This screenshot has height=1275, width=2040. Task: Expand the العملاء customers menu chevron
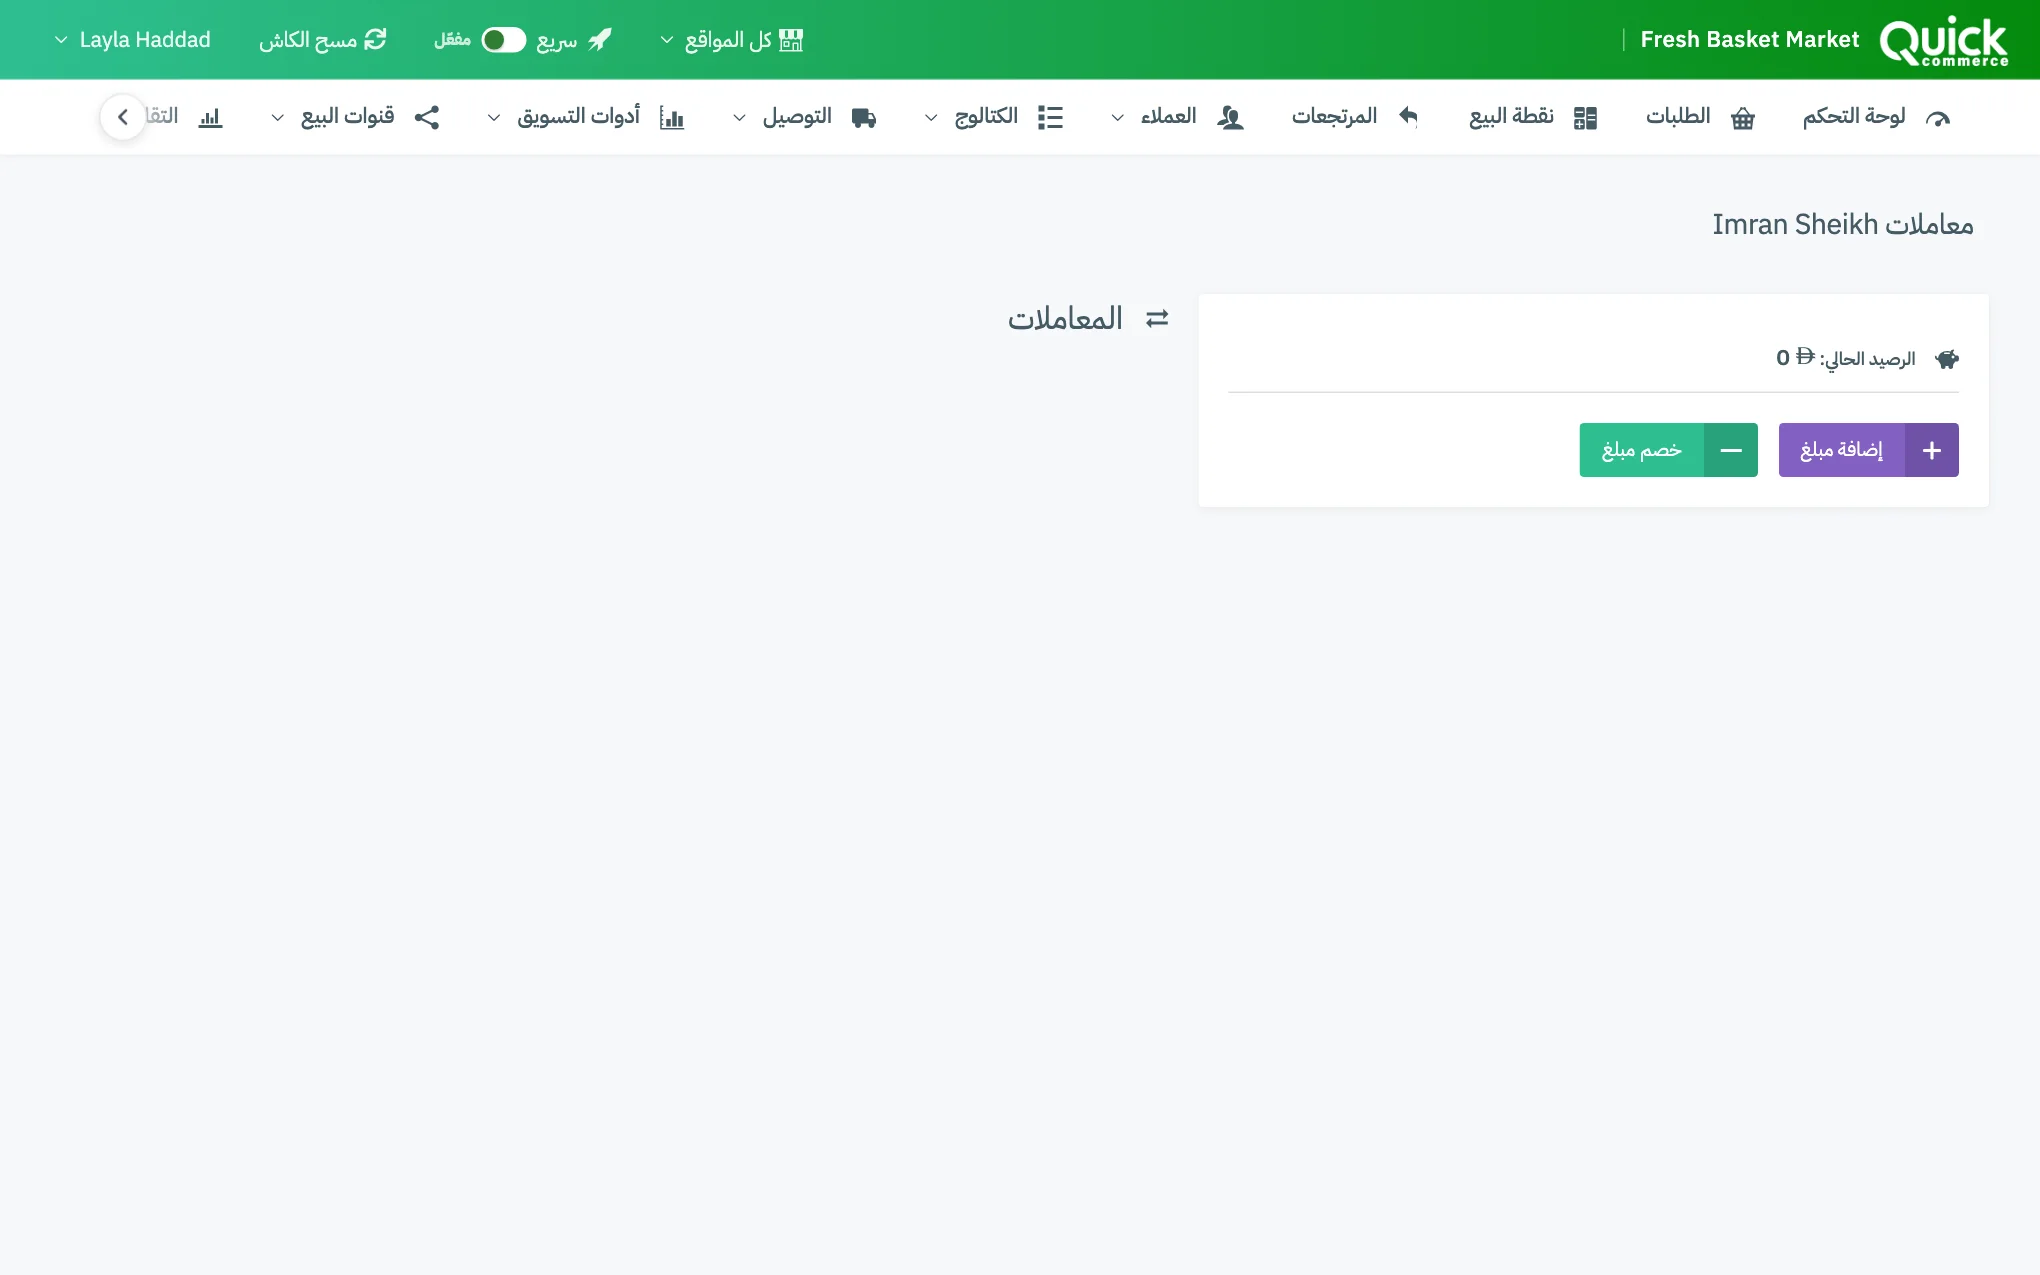pos(1117,118)
